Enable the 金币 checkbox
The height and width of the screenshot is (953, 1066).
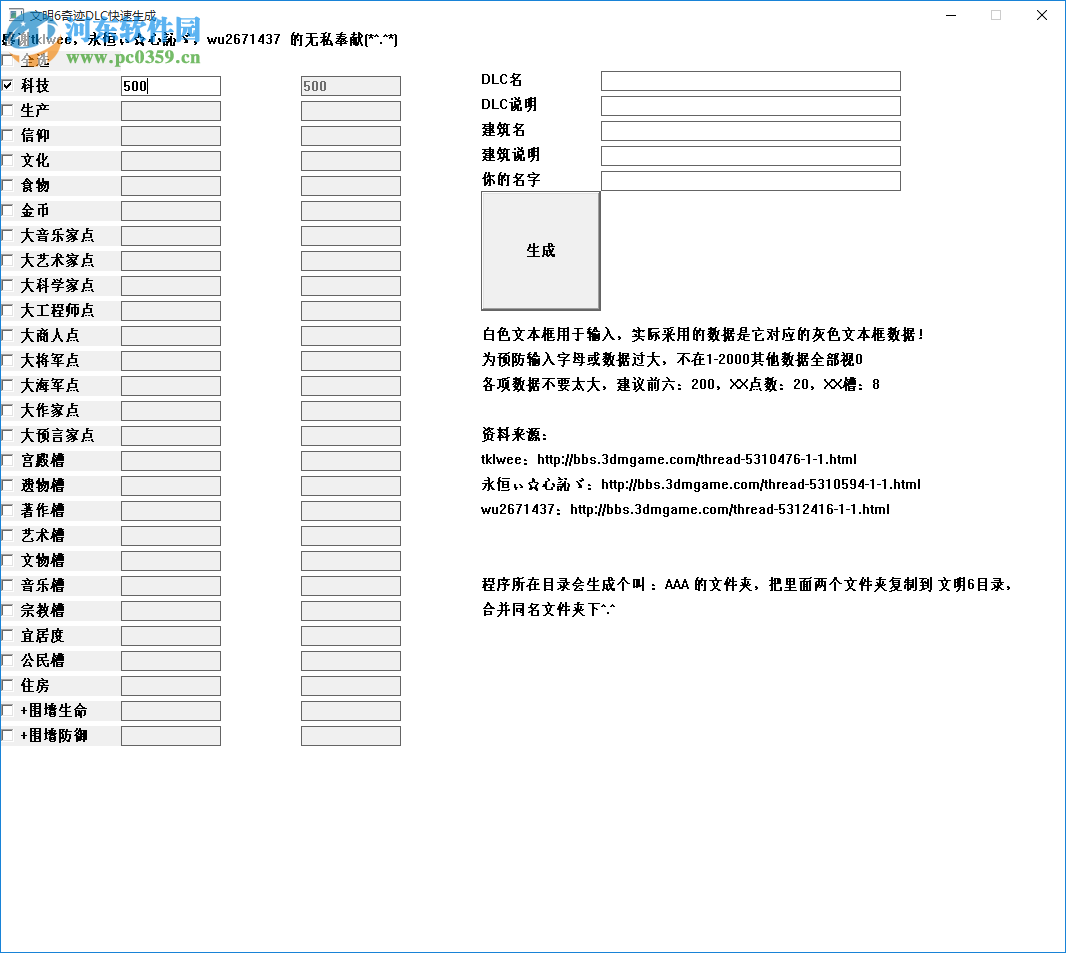pyautogui.click(x=9, y=210)
